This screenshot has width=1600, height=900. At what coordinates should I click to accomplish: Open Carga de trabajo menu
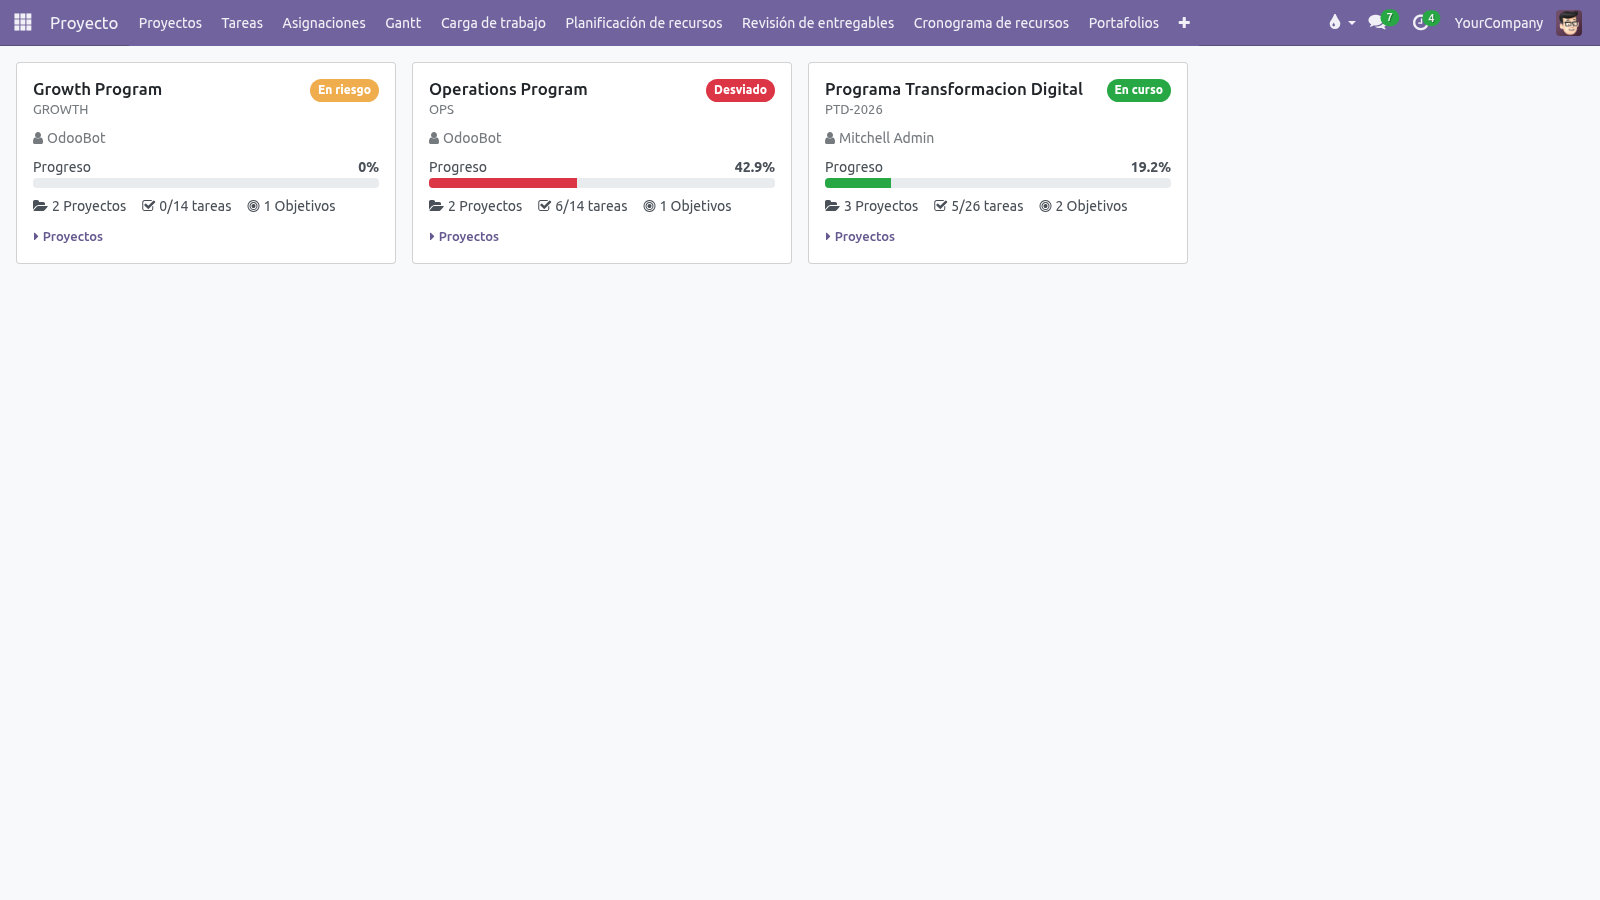point(493,23)
